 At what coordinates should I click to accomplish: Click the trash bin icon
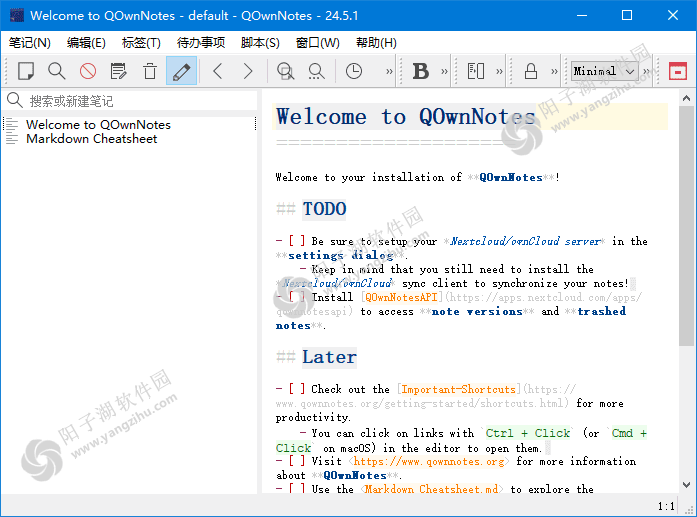(x=150, y=71)
